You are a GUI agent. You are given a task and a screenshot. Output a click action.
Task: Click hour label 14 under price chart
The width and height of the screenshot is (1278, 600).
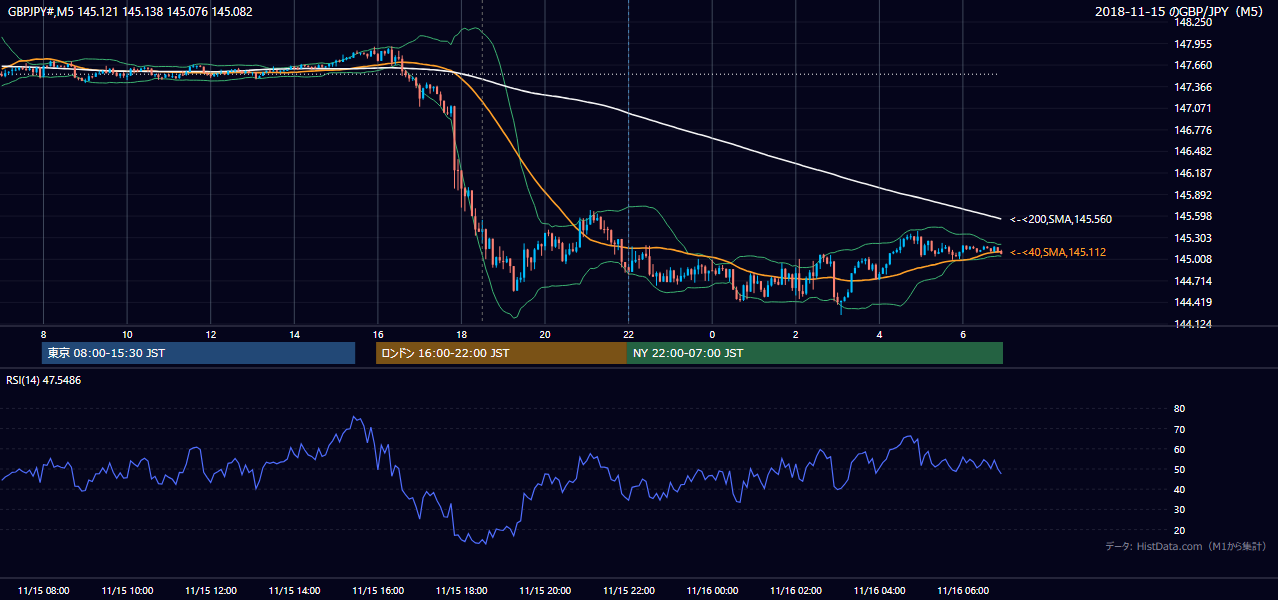[x=294, y=334]
